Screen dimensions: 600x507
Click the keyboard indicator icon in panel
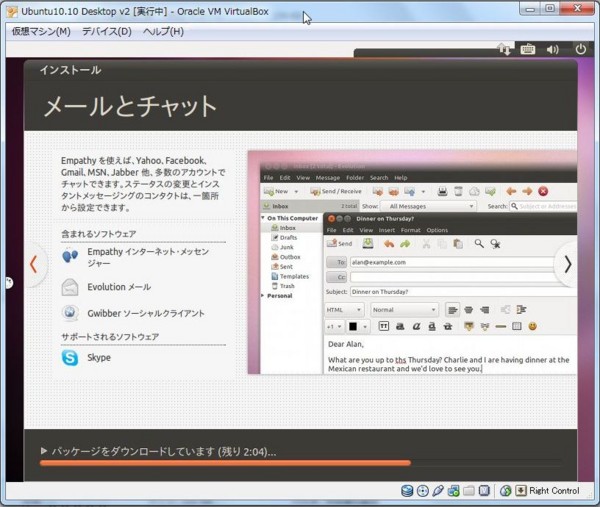[x=528, y=49]
